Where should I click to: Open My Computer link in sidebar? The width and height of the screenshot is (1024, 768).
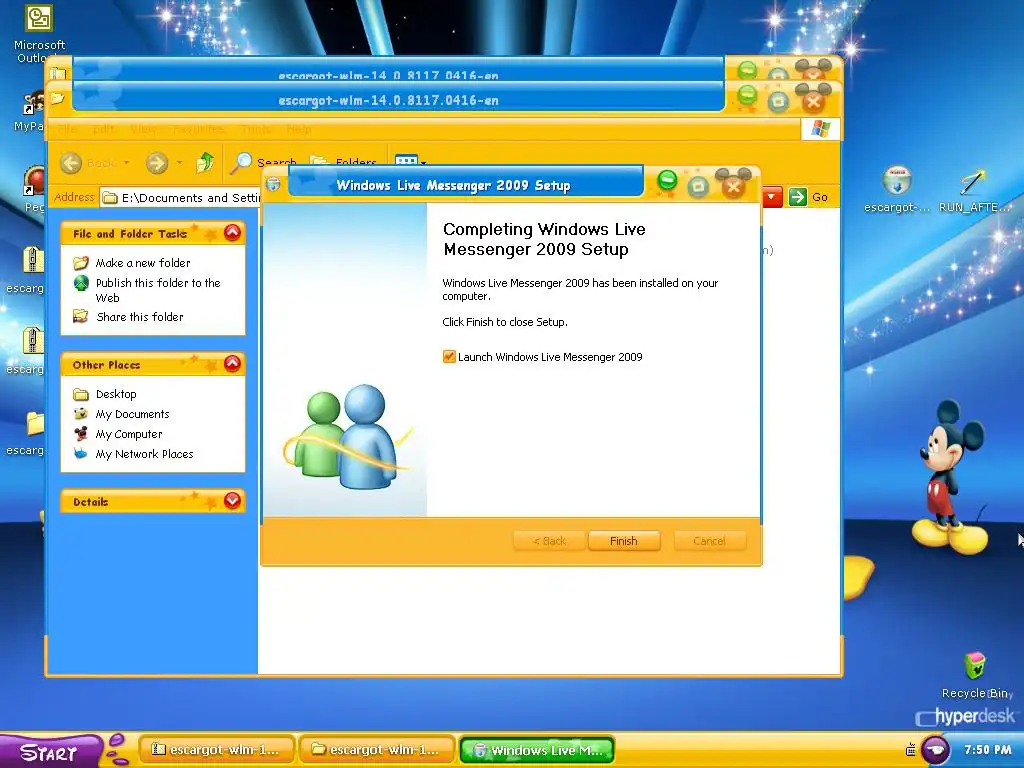129,434
